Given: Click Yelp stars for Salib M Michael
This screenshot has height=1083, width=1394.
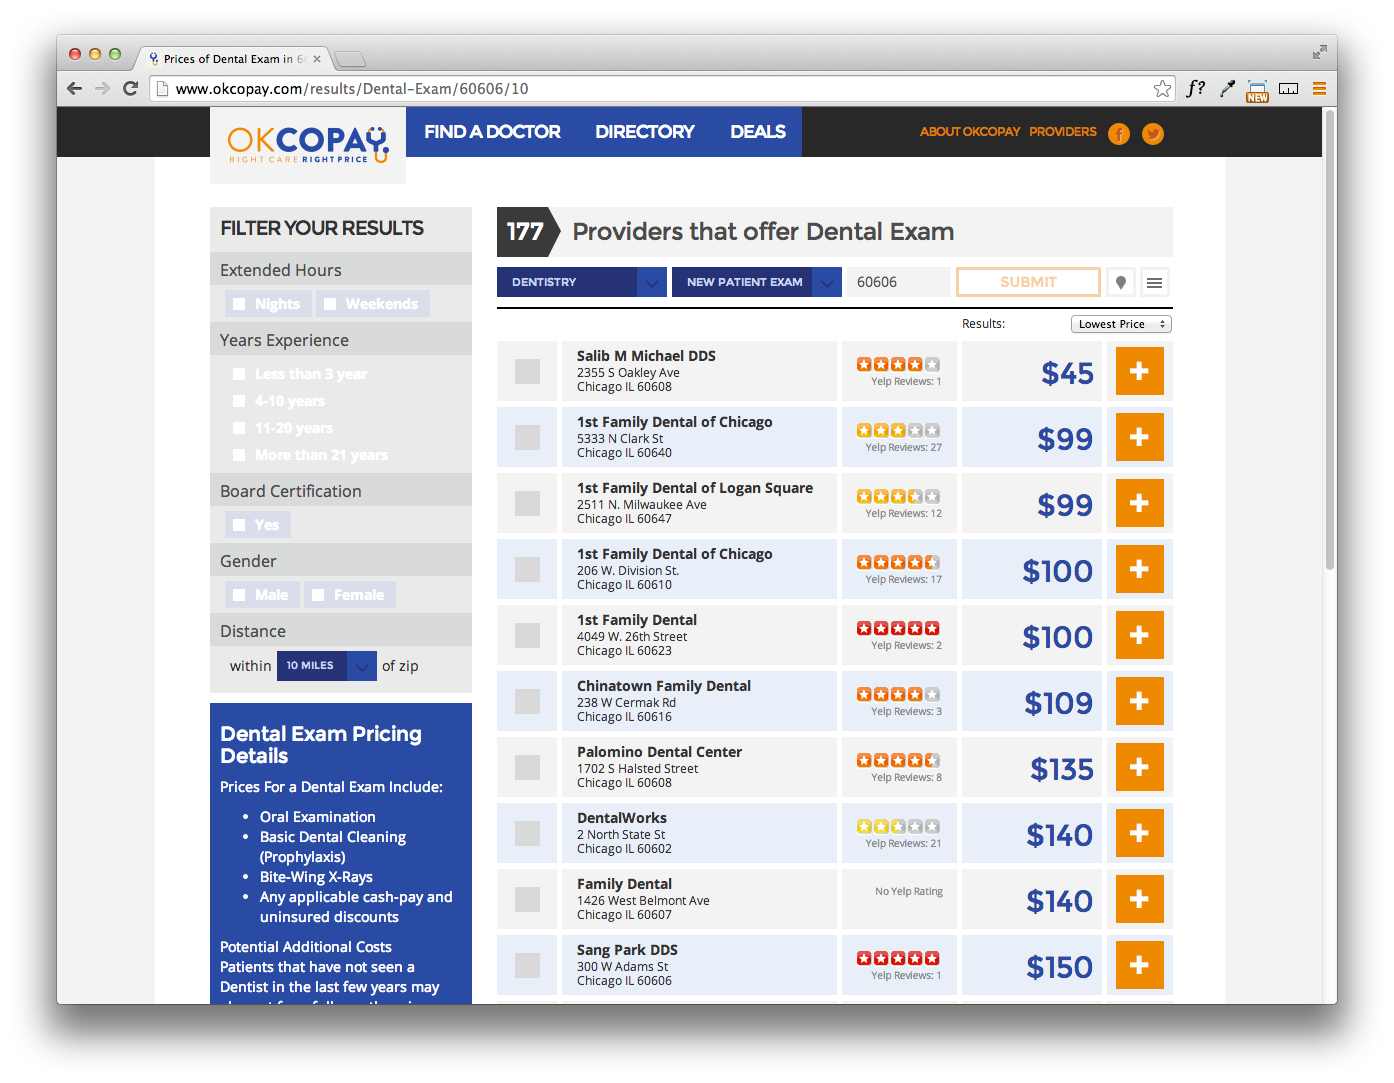Looking at the screenshot, I should click(898, 364).
